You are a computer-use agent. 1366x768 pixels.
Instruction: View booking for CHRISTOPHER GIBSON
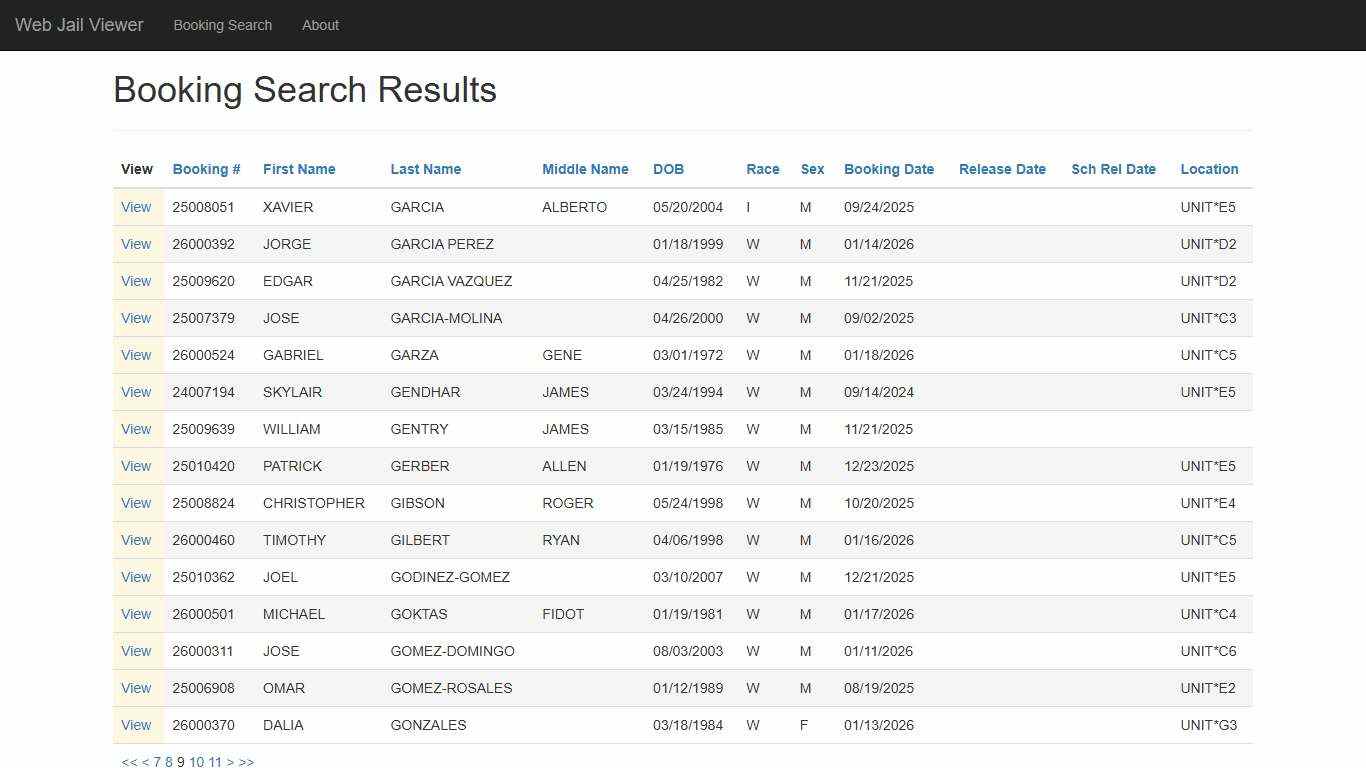click(136, 503)
